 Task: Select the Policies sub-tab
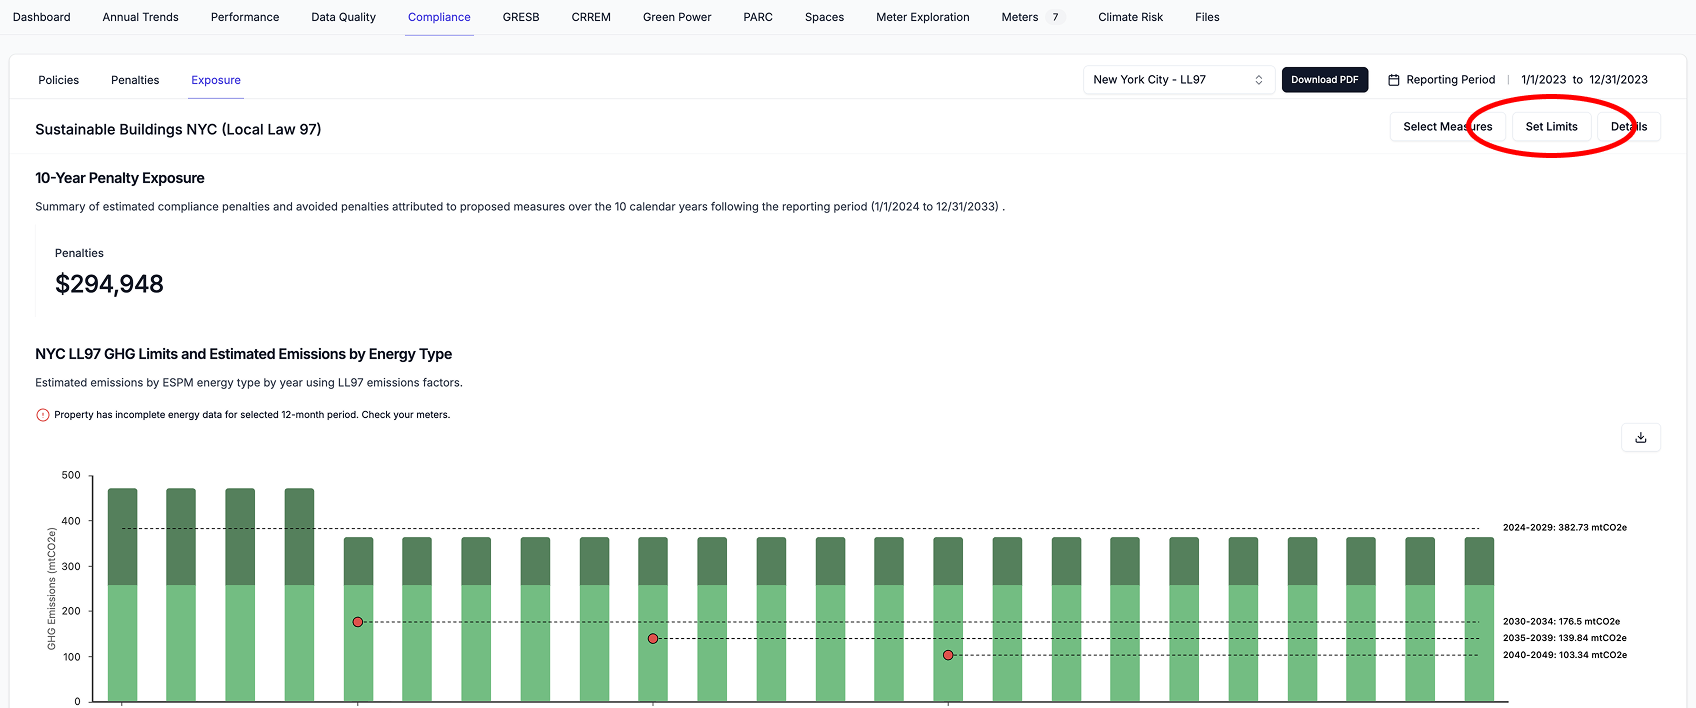59,80
